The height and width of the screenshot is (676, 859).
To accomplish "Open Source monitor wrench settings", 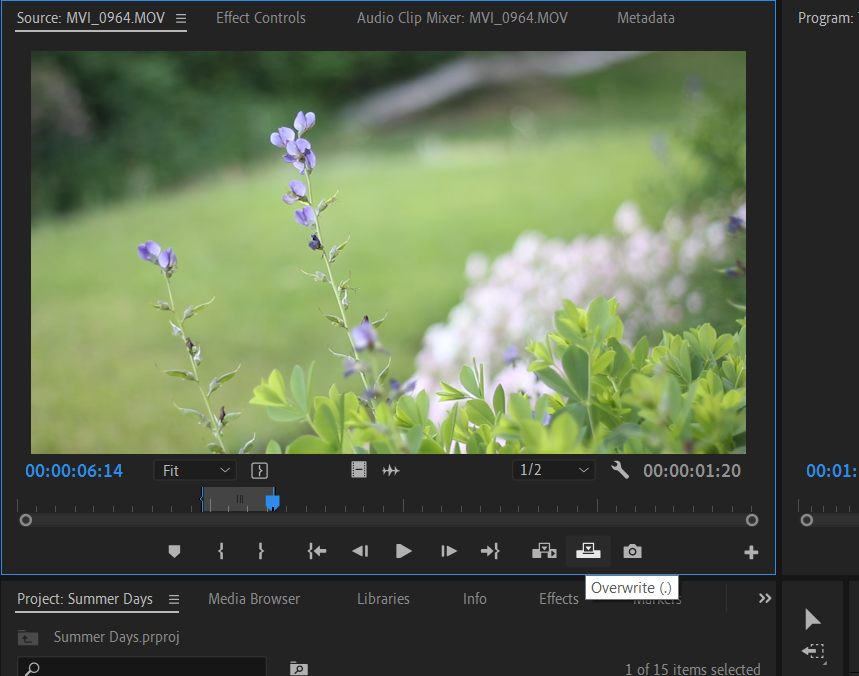I will coord(620,470).
